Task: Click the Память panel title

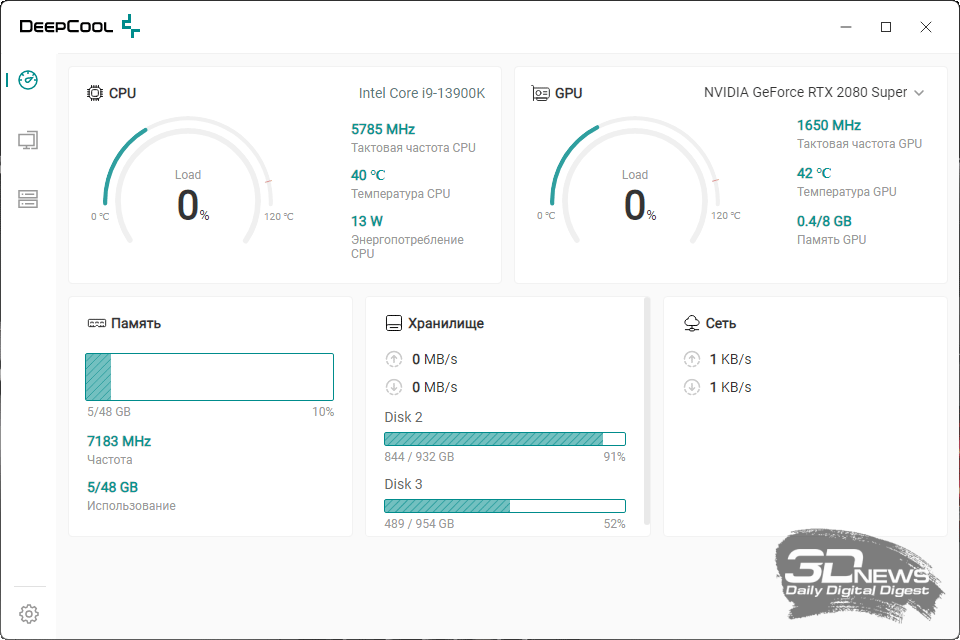Action: point(136,323)
